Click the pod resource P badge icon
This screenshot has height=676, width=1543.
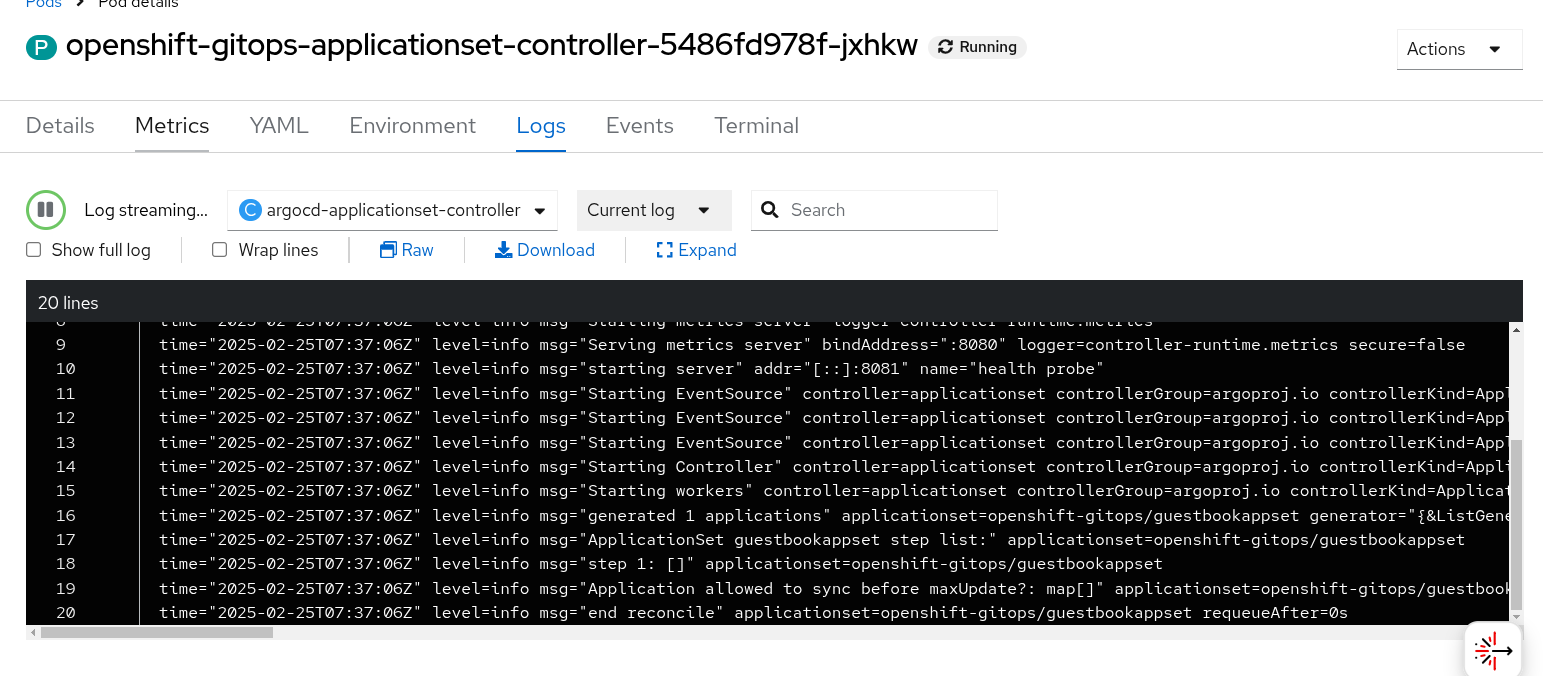(41, 47)
